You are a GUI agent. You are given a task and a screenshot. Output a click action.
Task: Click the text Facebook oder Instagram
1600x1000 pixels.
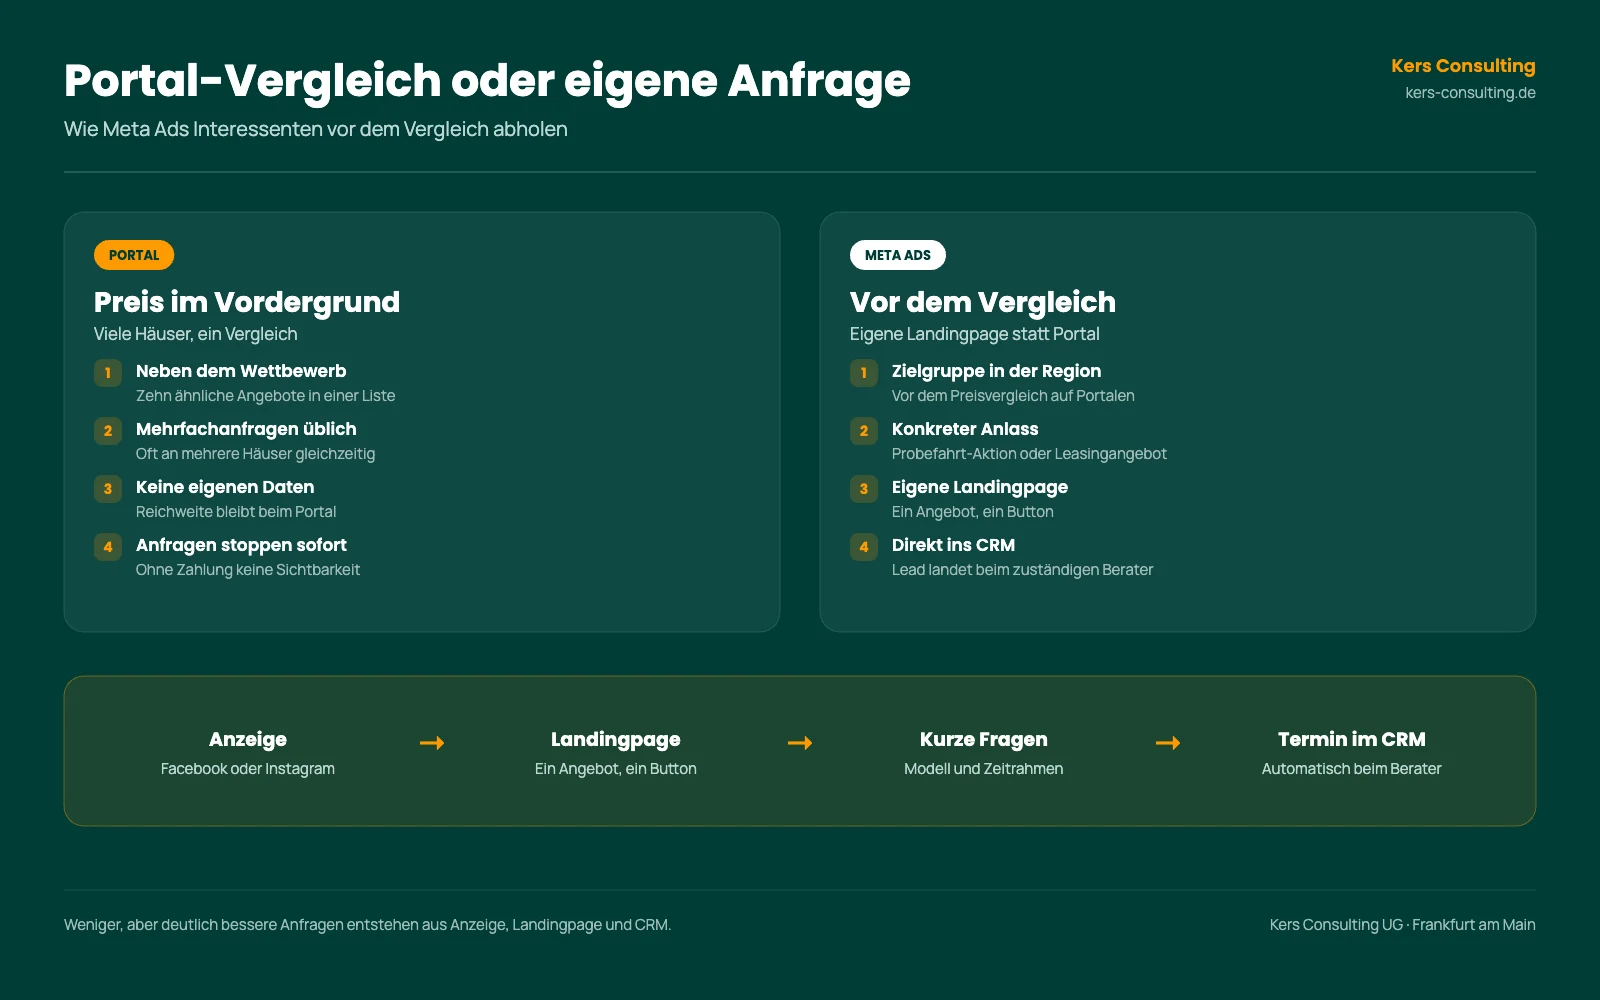(248, 769)
